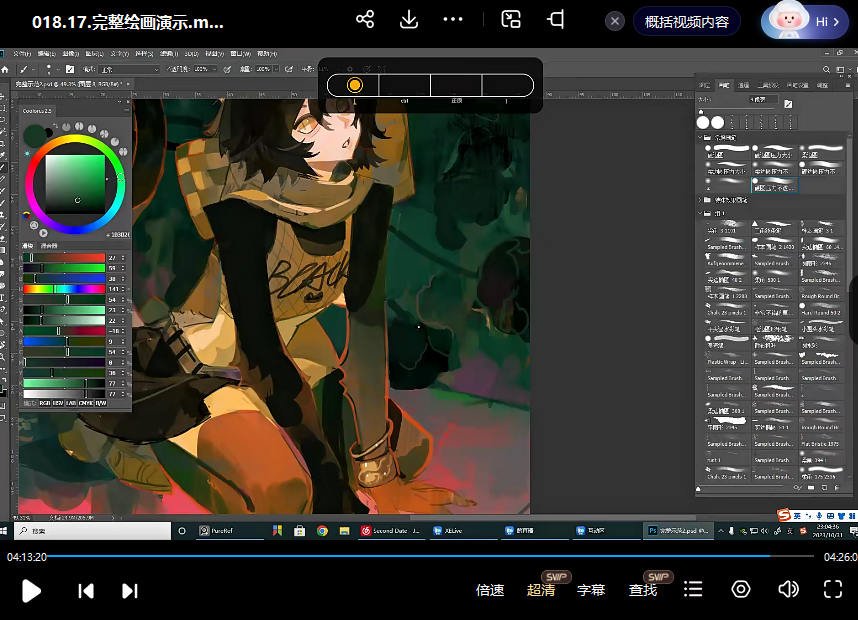858x620 pixels.
Task: Click the 查找 search button
Action: coord(643,590)
